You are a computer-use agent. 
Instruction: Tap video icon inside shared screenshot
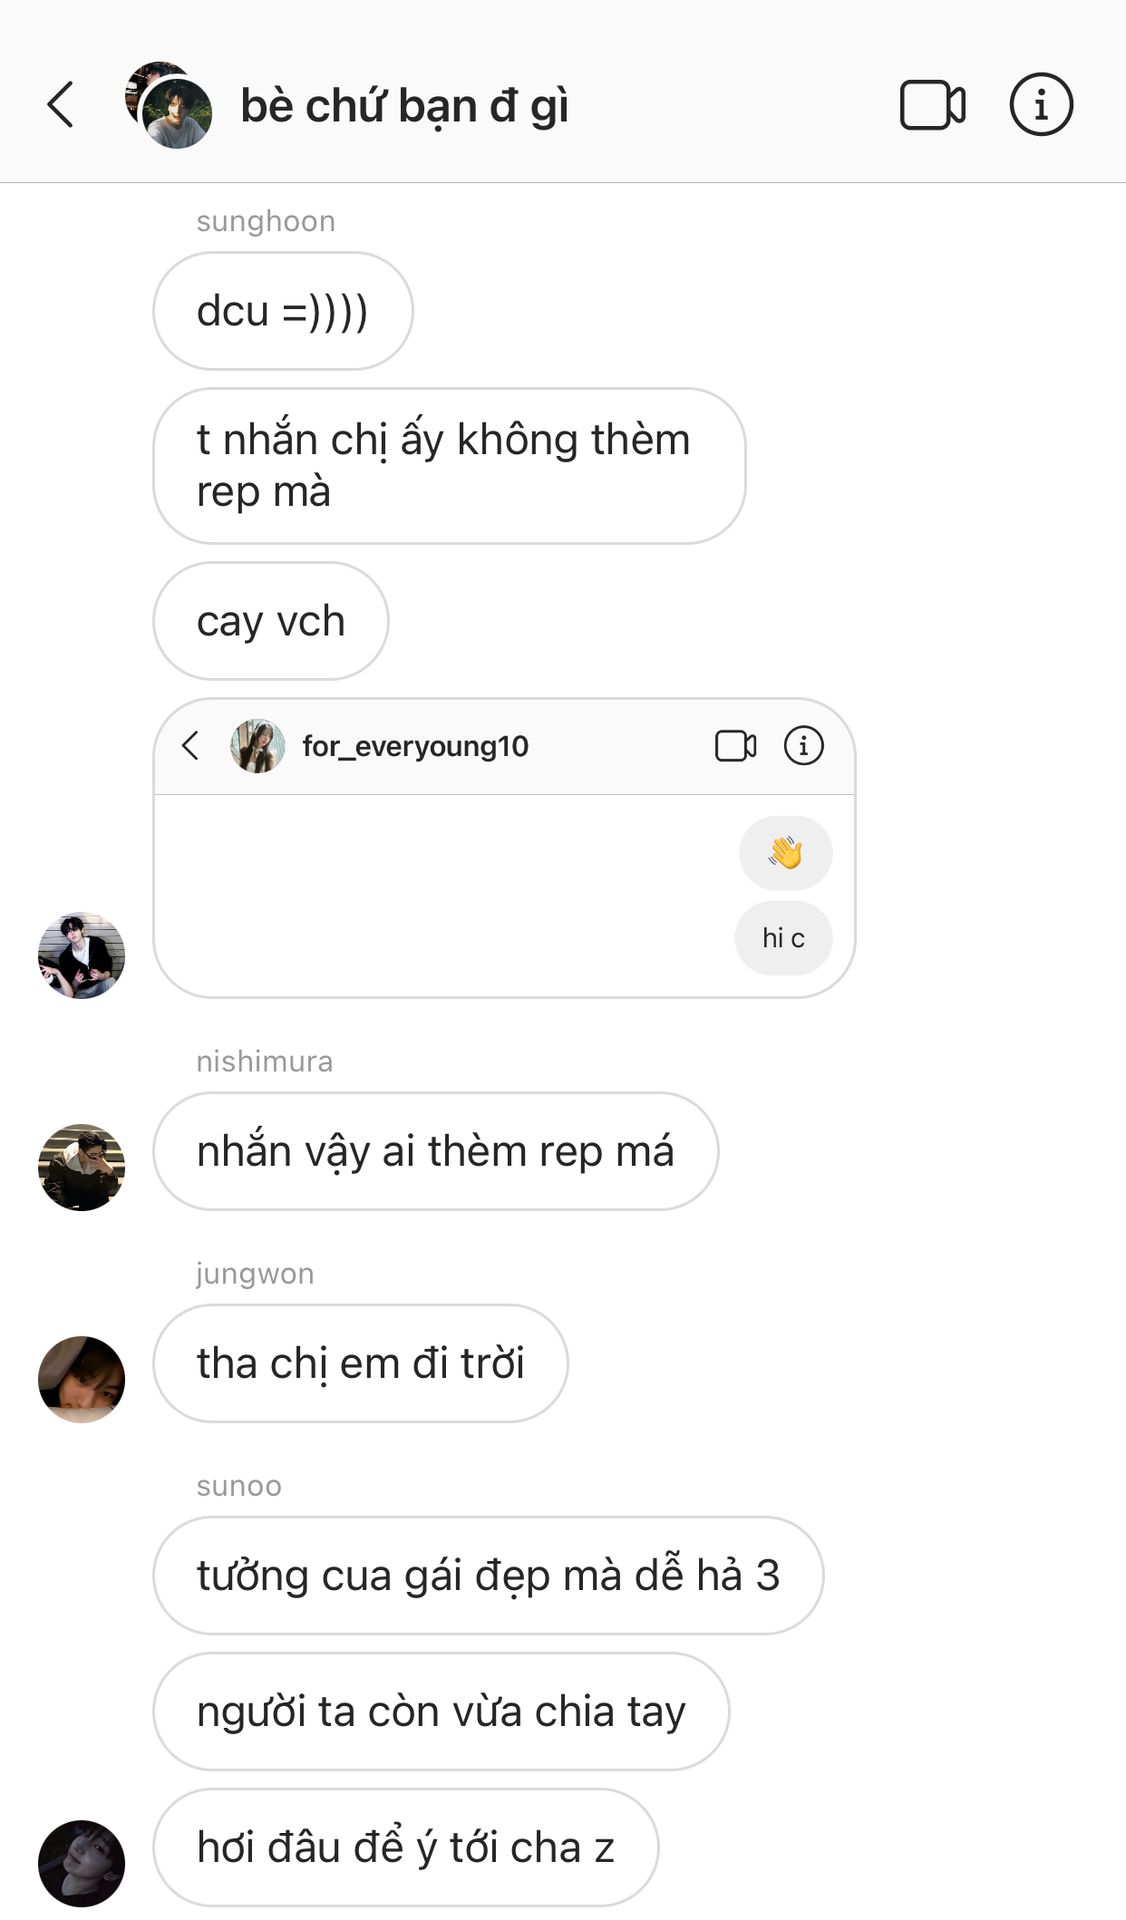[736, 746]
